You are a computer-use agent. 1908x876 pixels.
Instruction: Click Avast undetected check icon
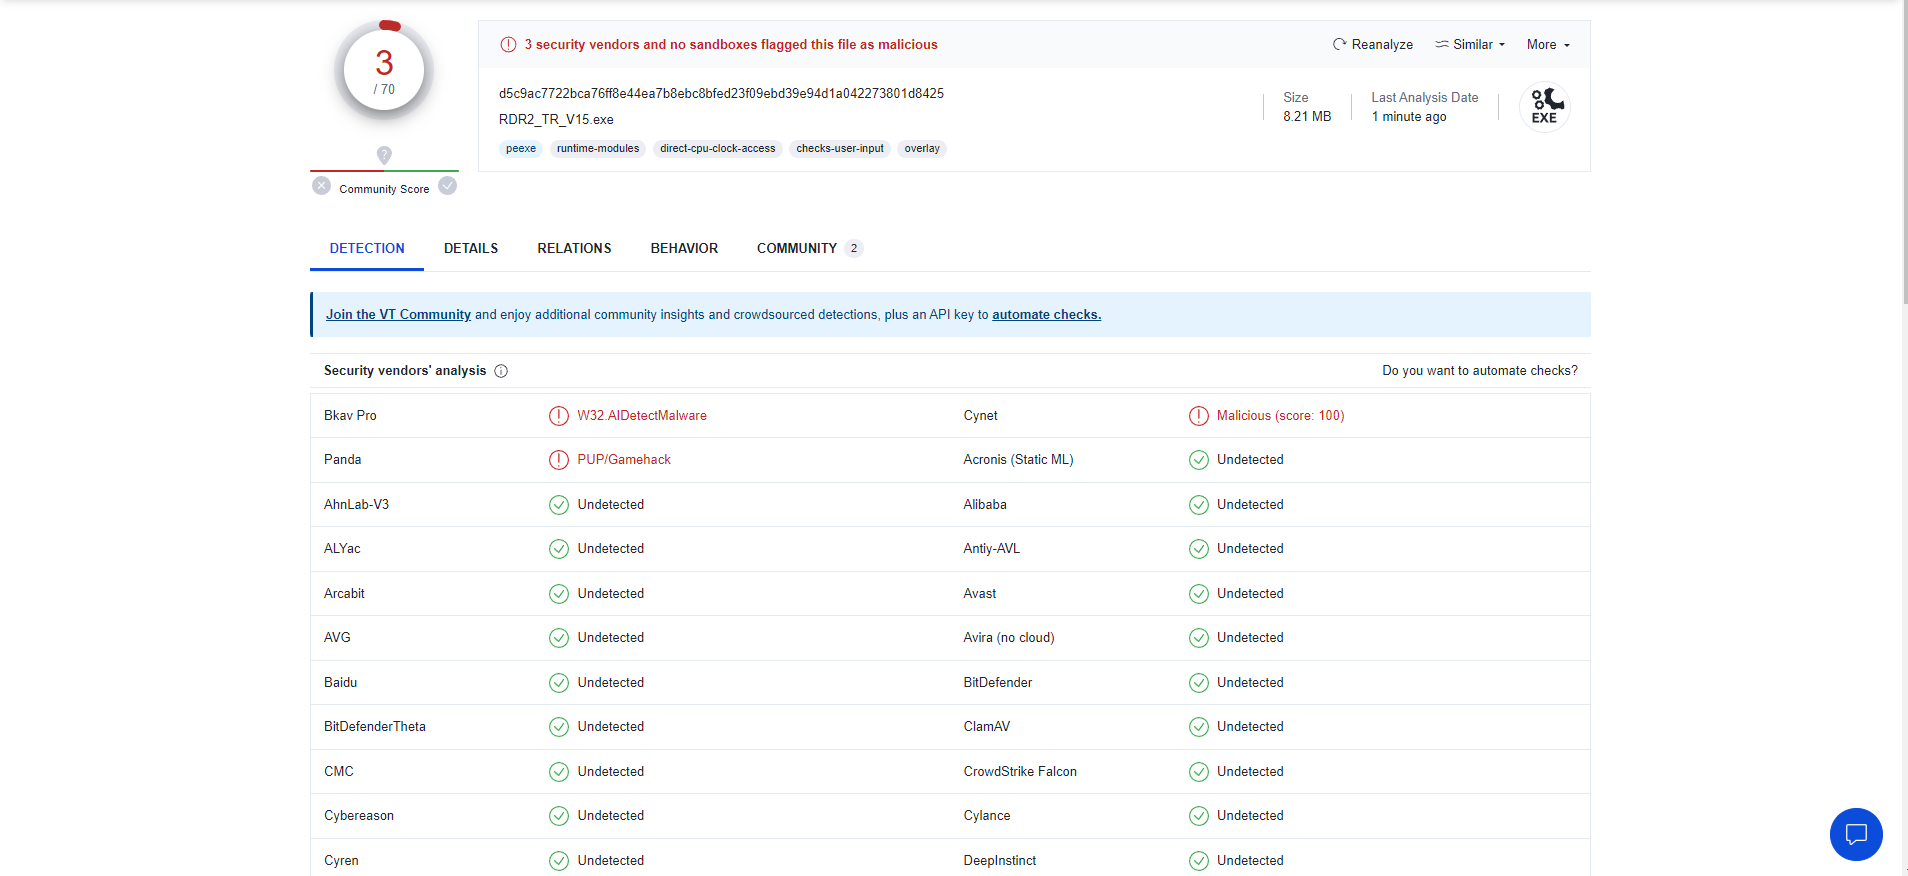(1199, 594)
